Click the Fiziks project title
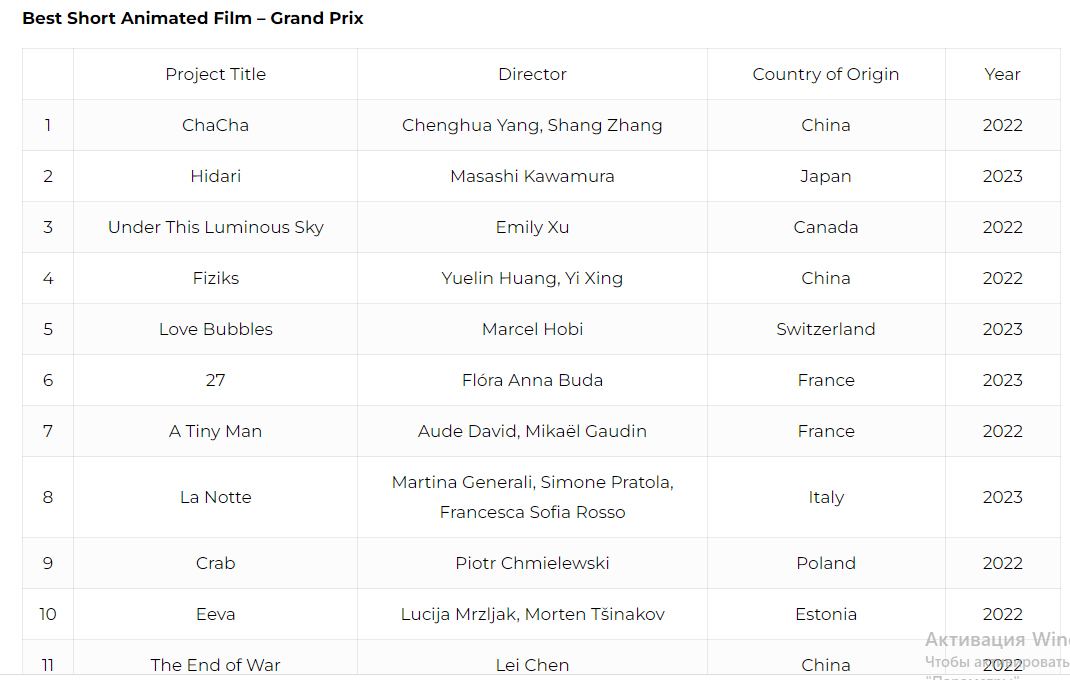The height and width of the screenshot is (680, 1070). click(215, 278)
